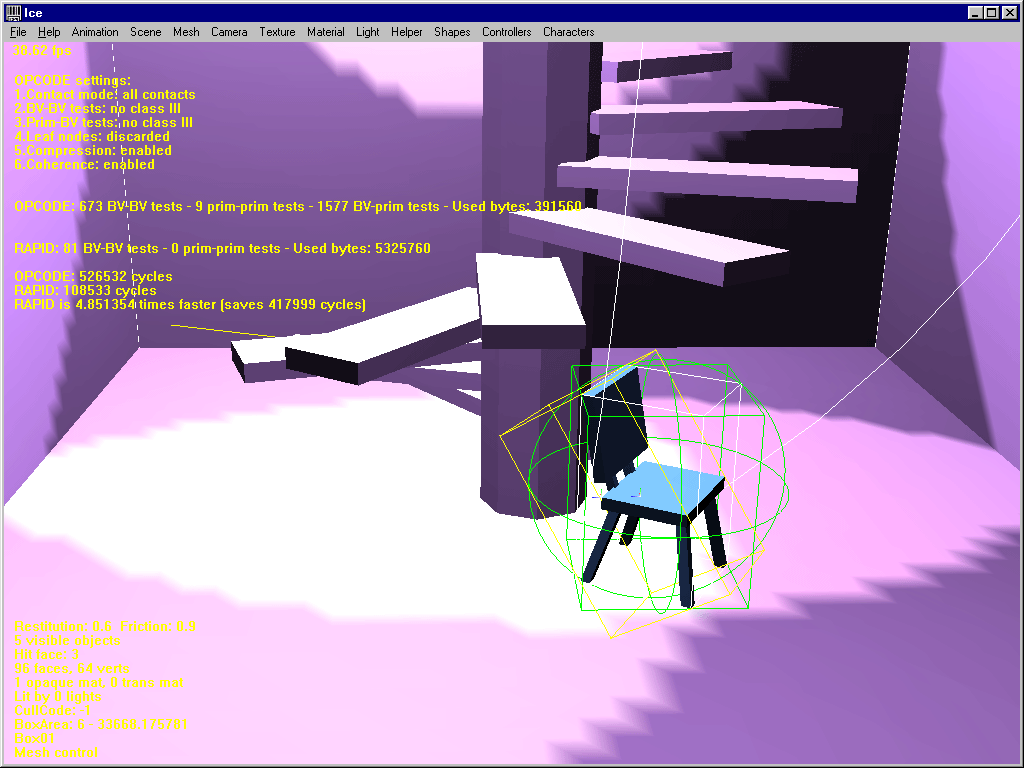Click 'BoxArea: 6 - 33668.175781' text
Image resolution: width=1024 pixels, height=768 pixels.
(101, 724)
